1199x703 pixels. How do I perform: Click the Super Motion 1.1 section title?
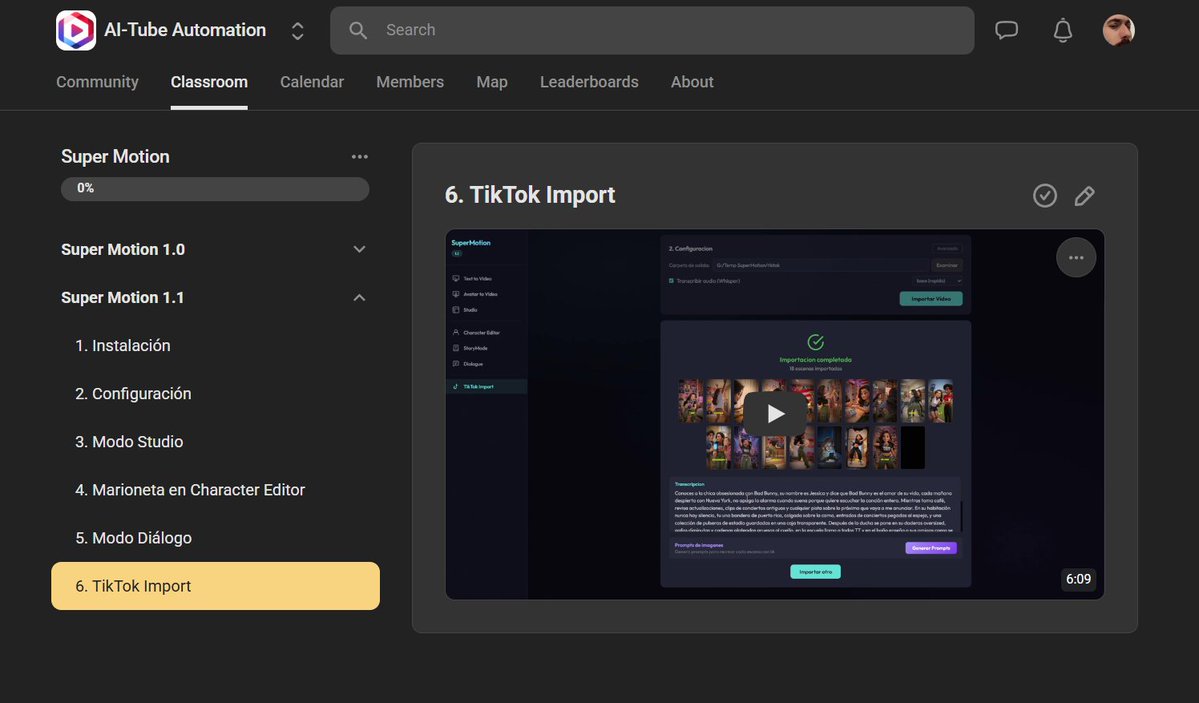coord(122,298)
